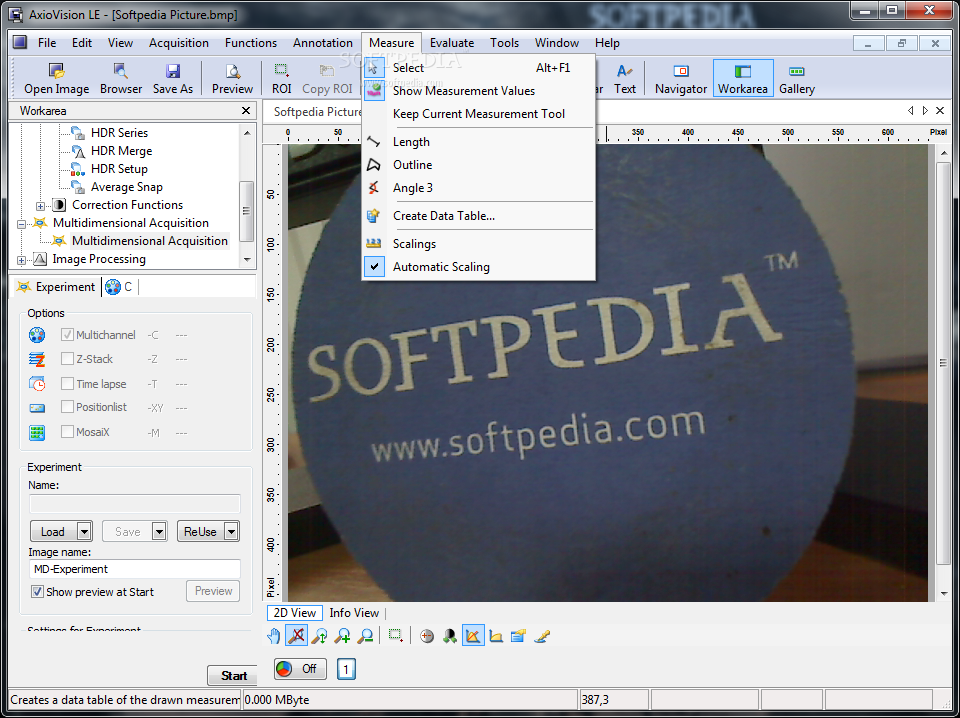The width and height of the screenshot is (960, 718).
Task: Click the previous document tab arrow
Action: coord(910,111)
